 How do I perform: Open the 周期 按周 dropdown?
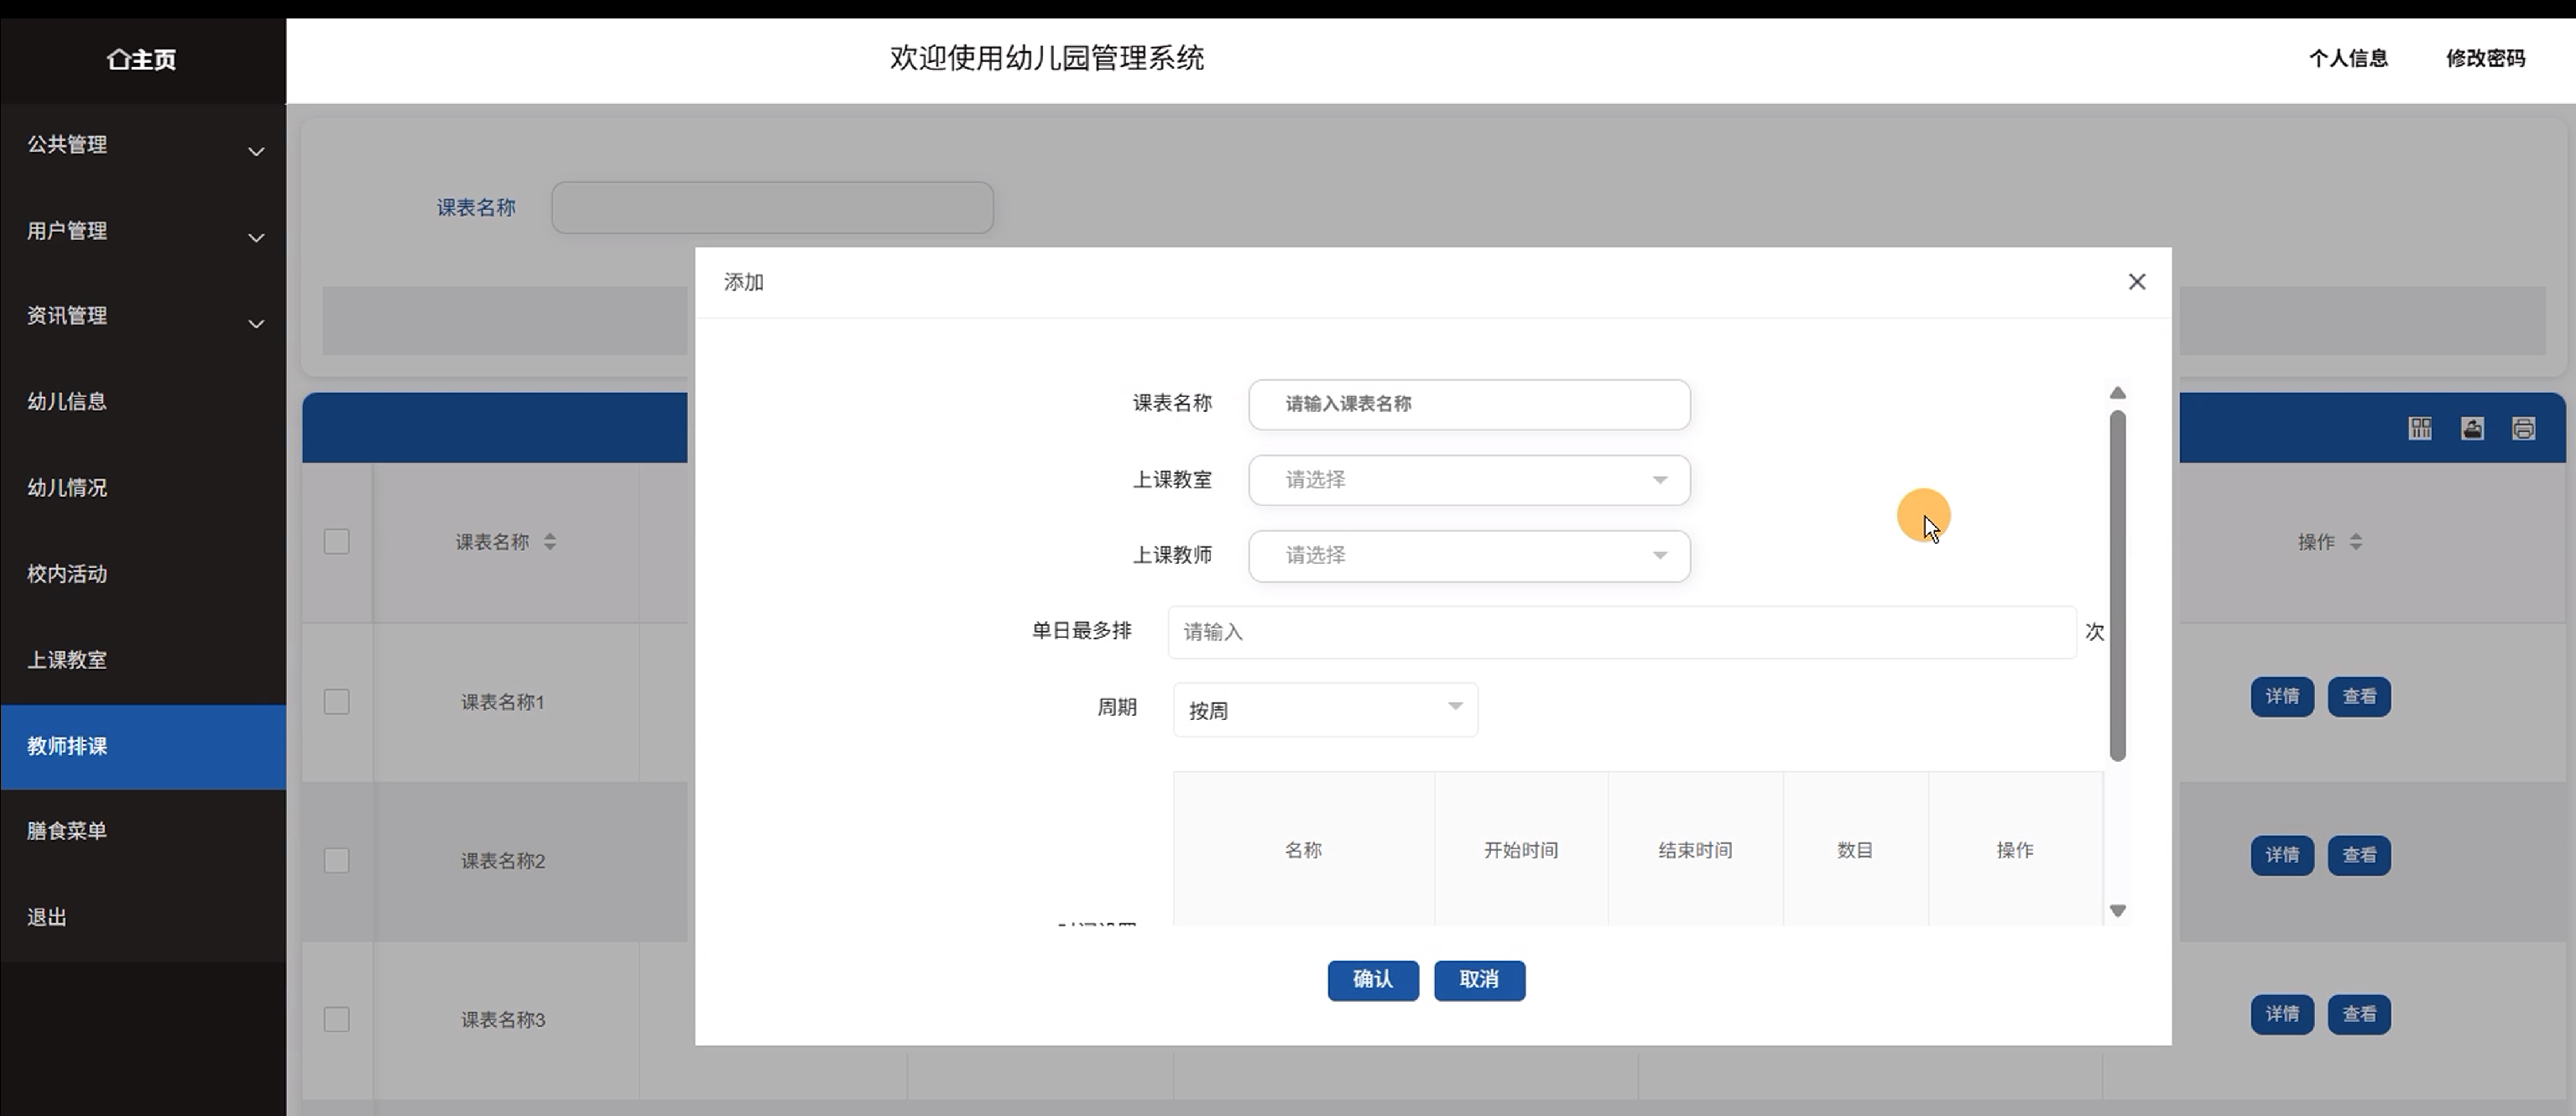tap(1324, 710)
